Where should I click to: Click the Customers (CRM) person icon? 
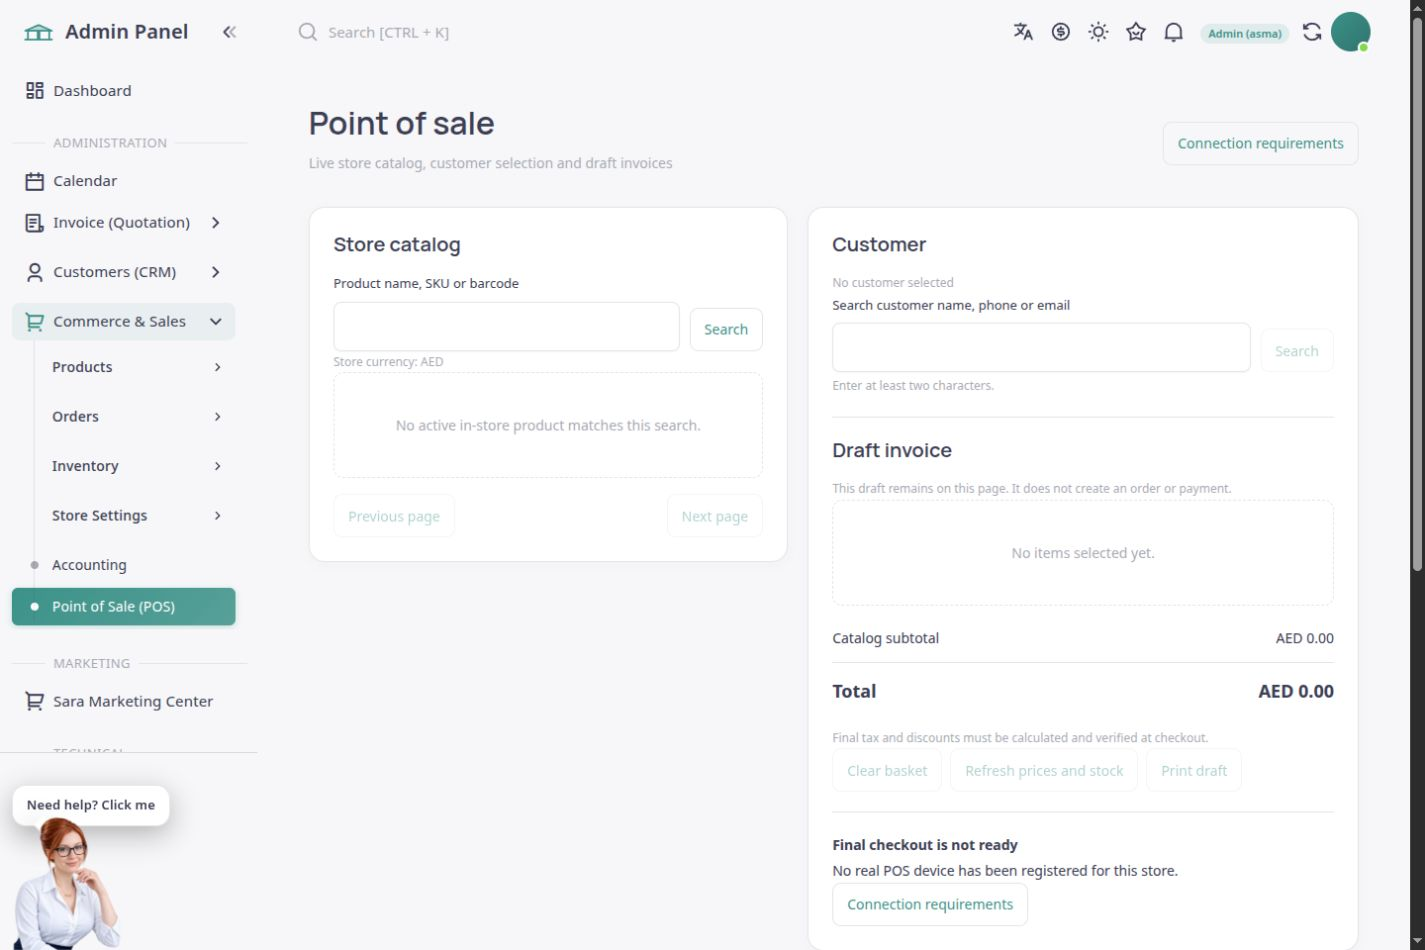coord(35,272)
